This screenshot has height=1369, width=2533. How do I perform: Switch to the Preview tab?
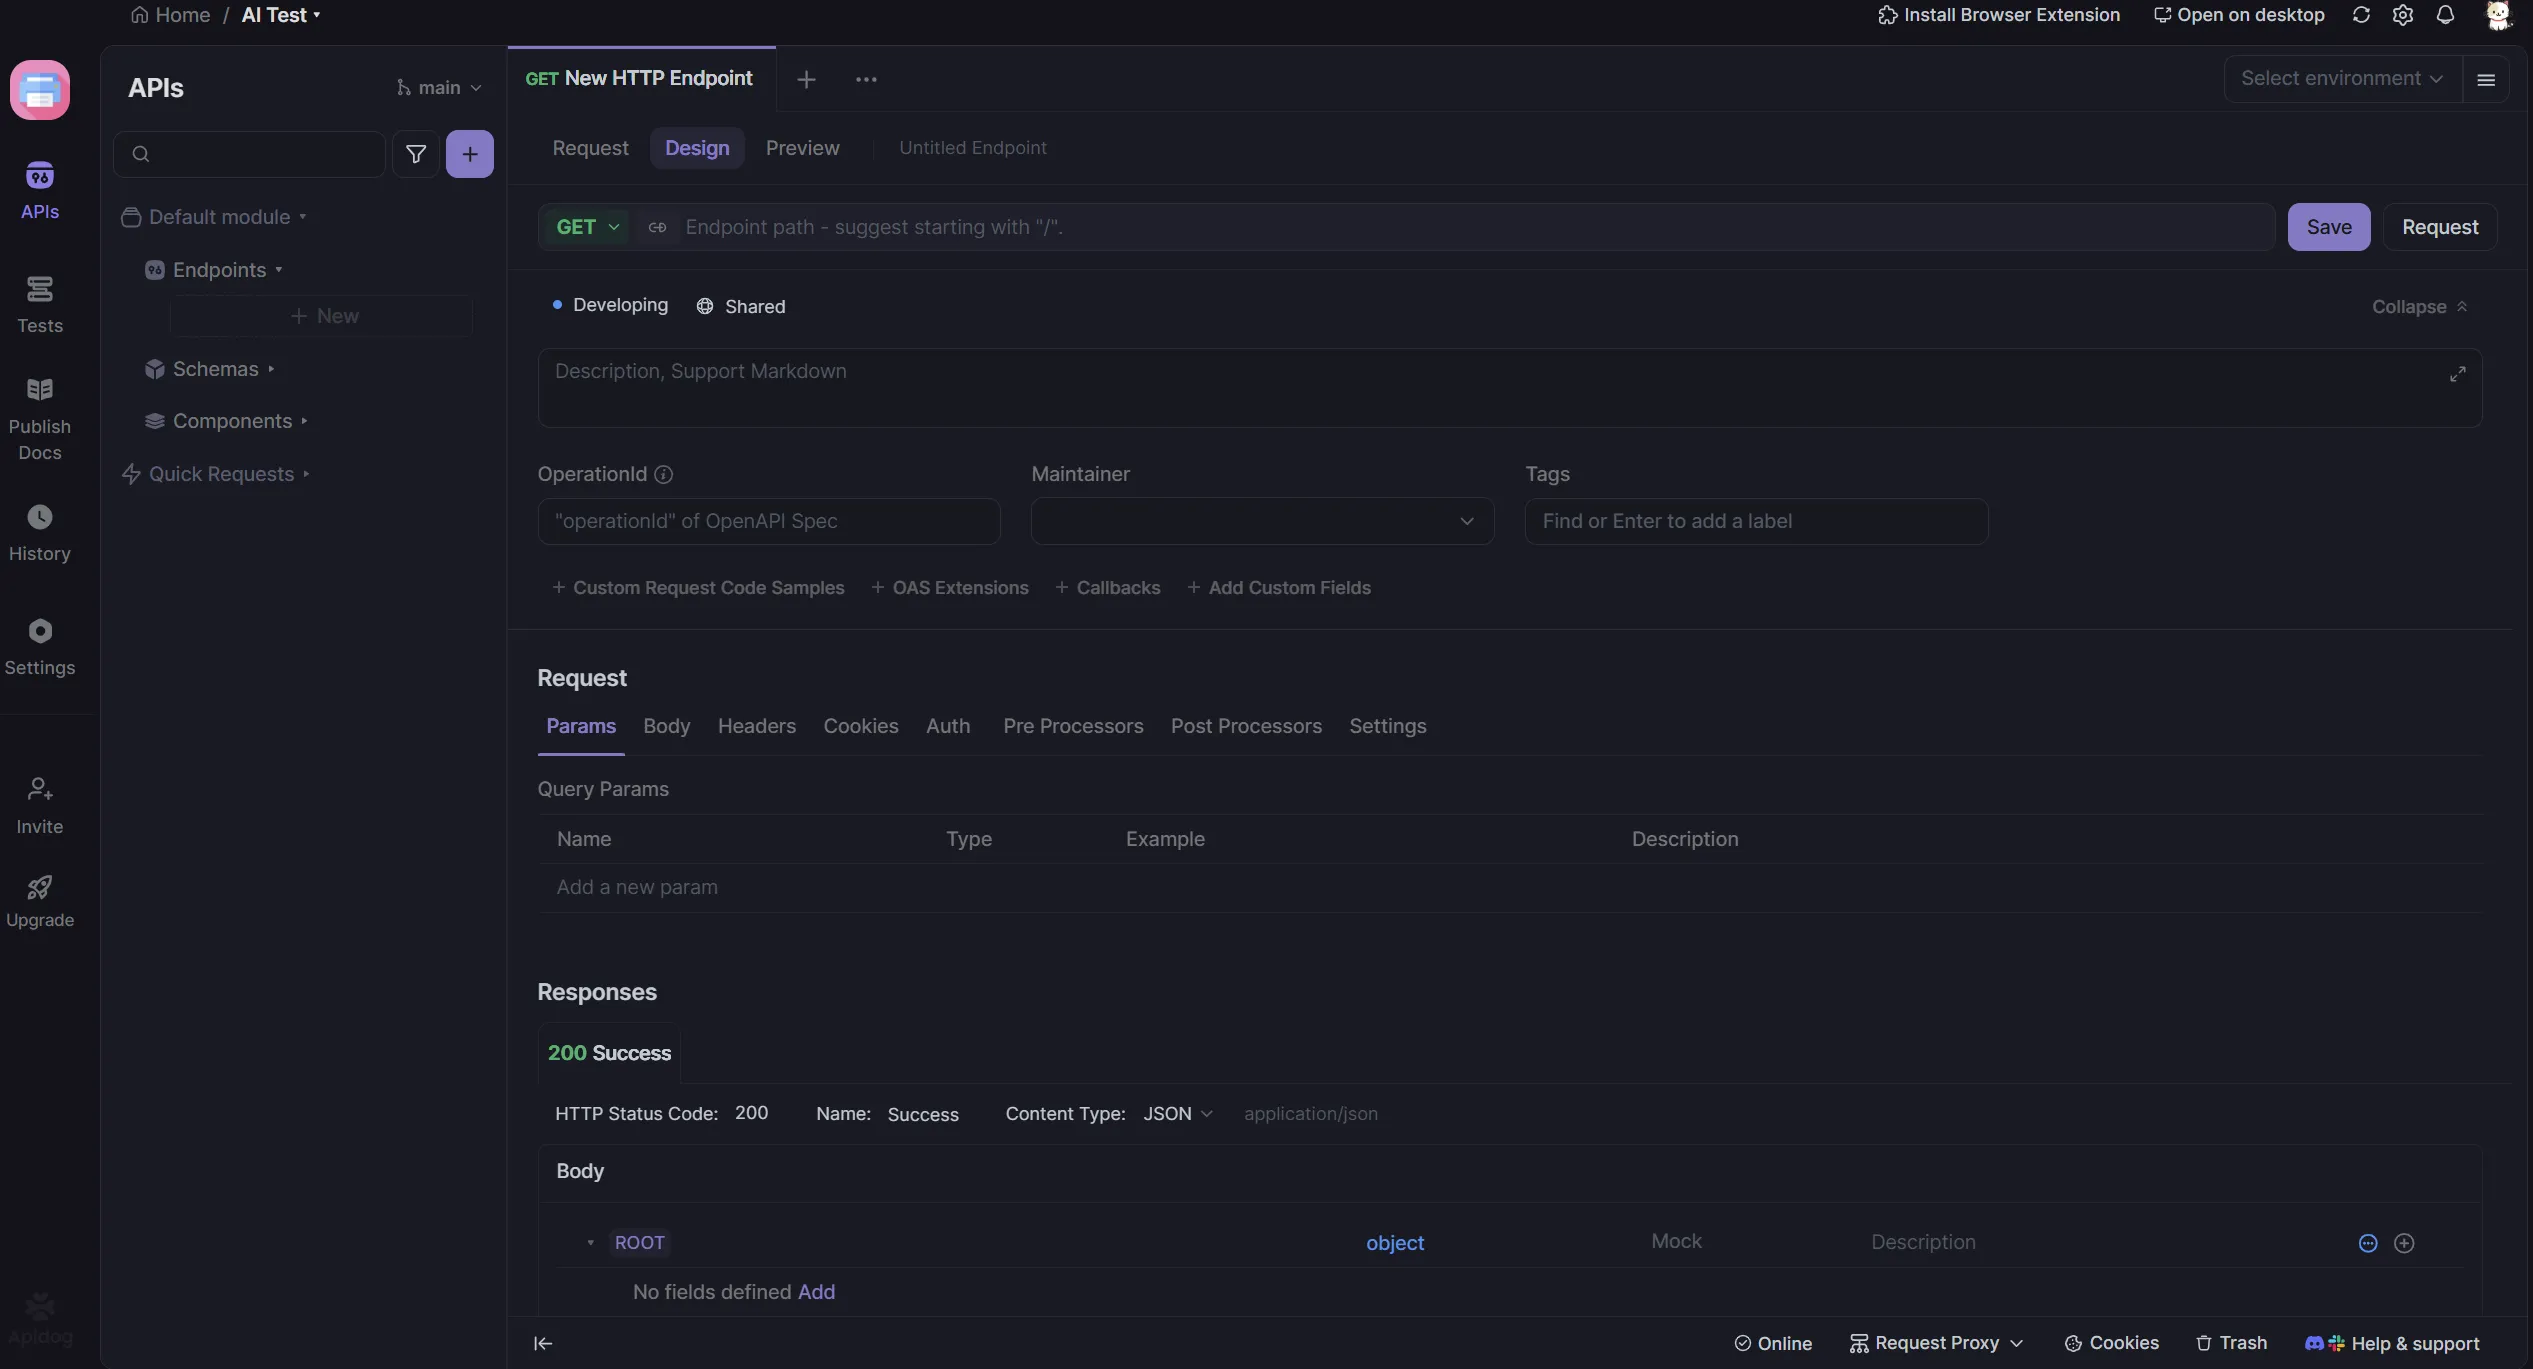pos(802,148)
